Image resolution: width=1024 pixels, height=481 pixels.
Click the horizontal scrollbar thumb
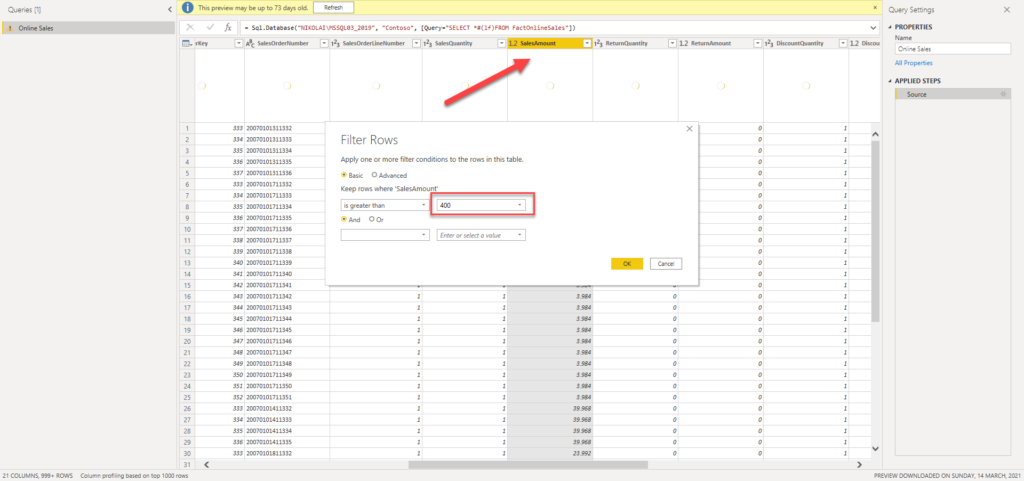528,465
